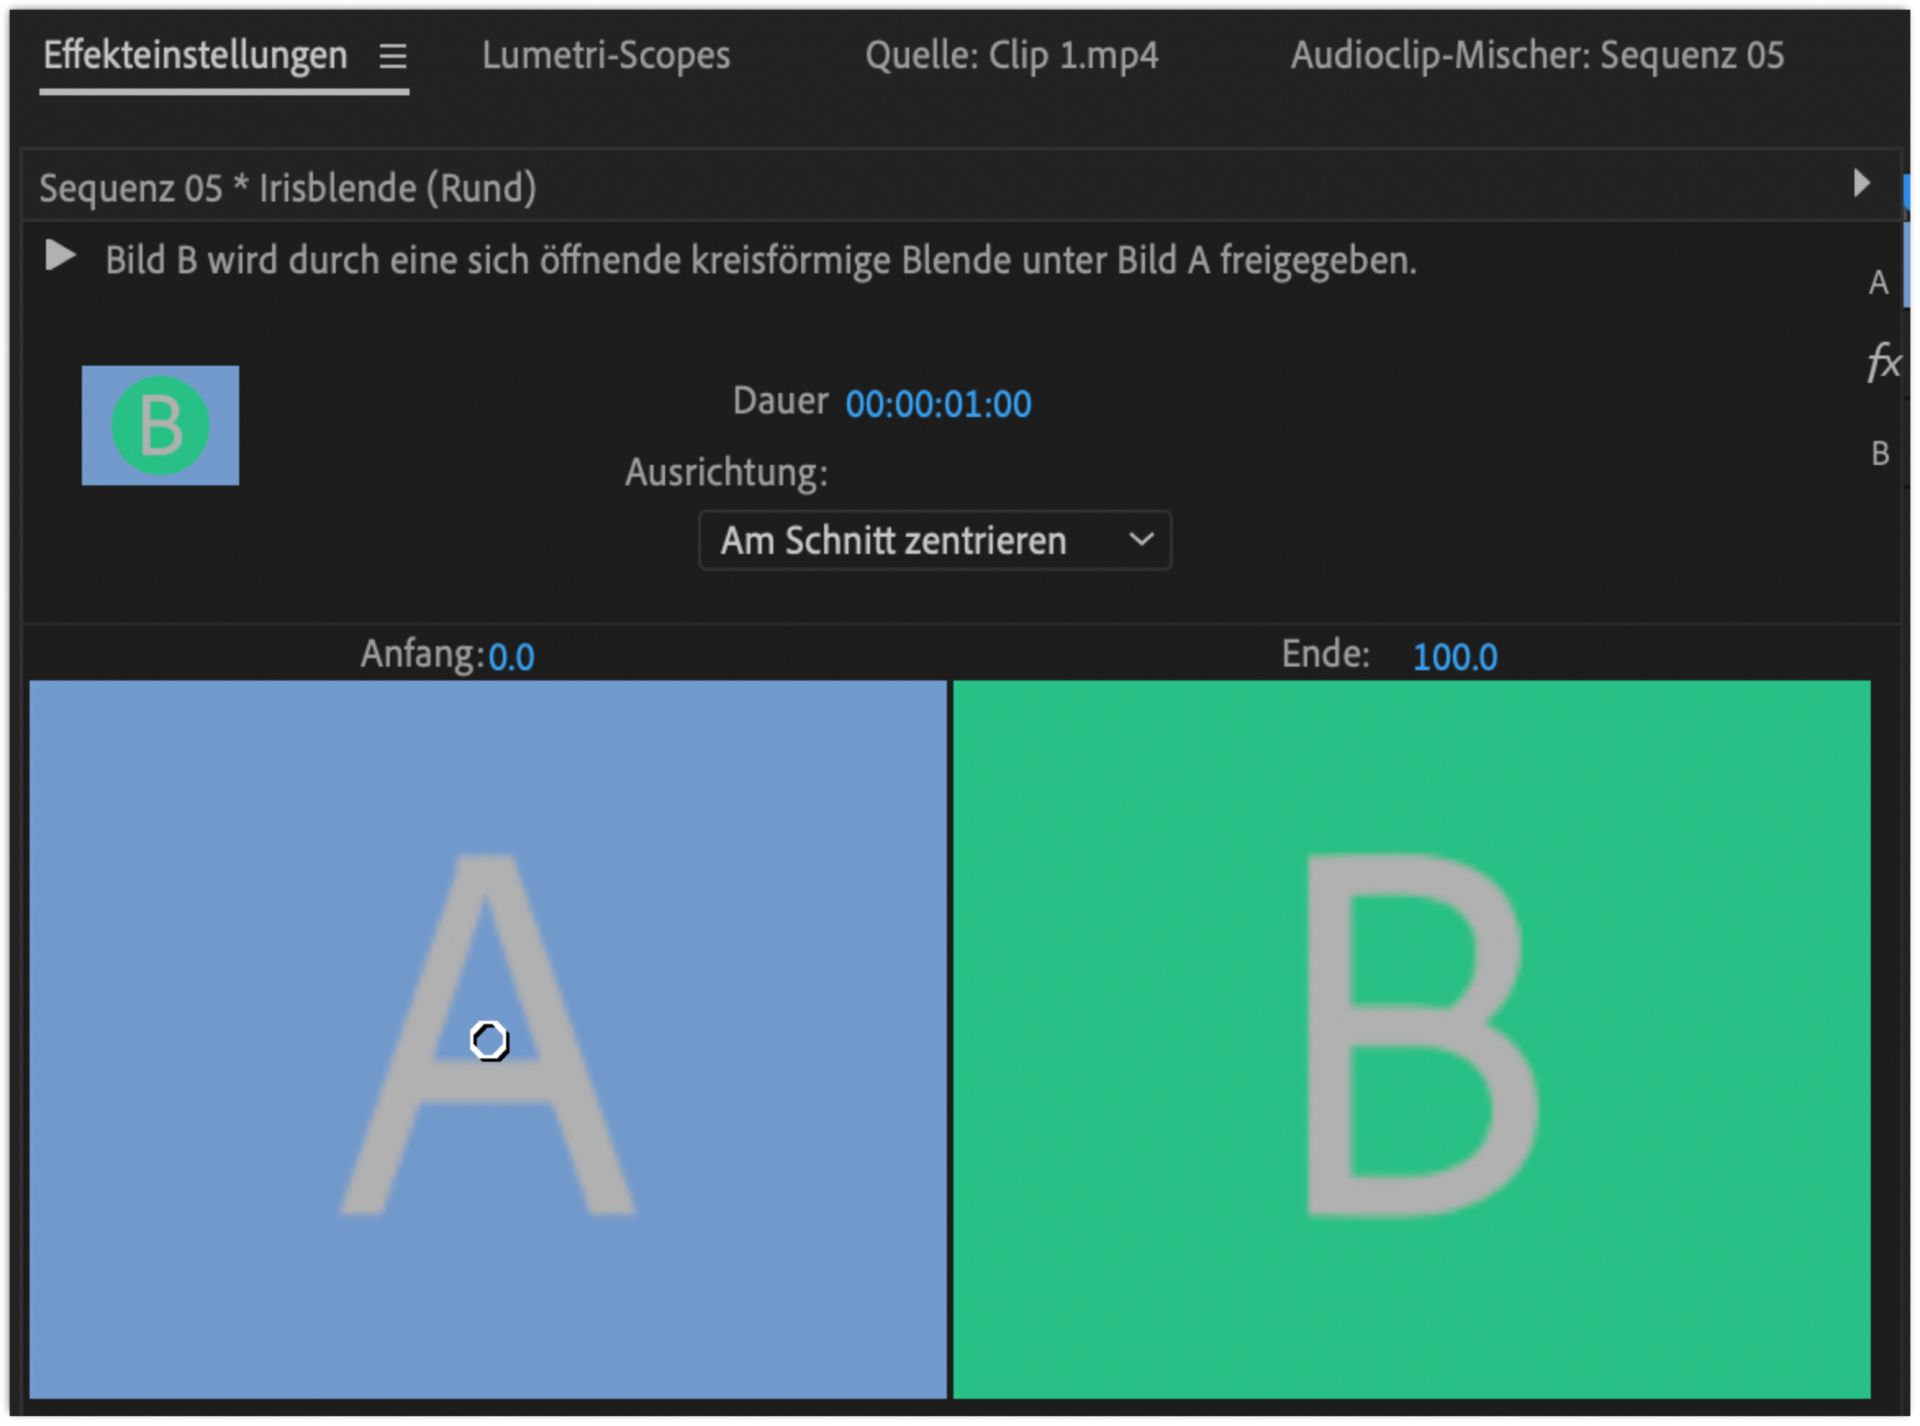Image resolution: width=1920 pixels, height=1426 pixels.
Task: Select the Effekteinstellungen tab
Action: pos(193,57)
